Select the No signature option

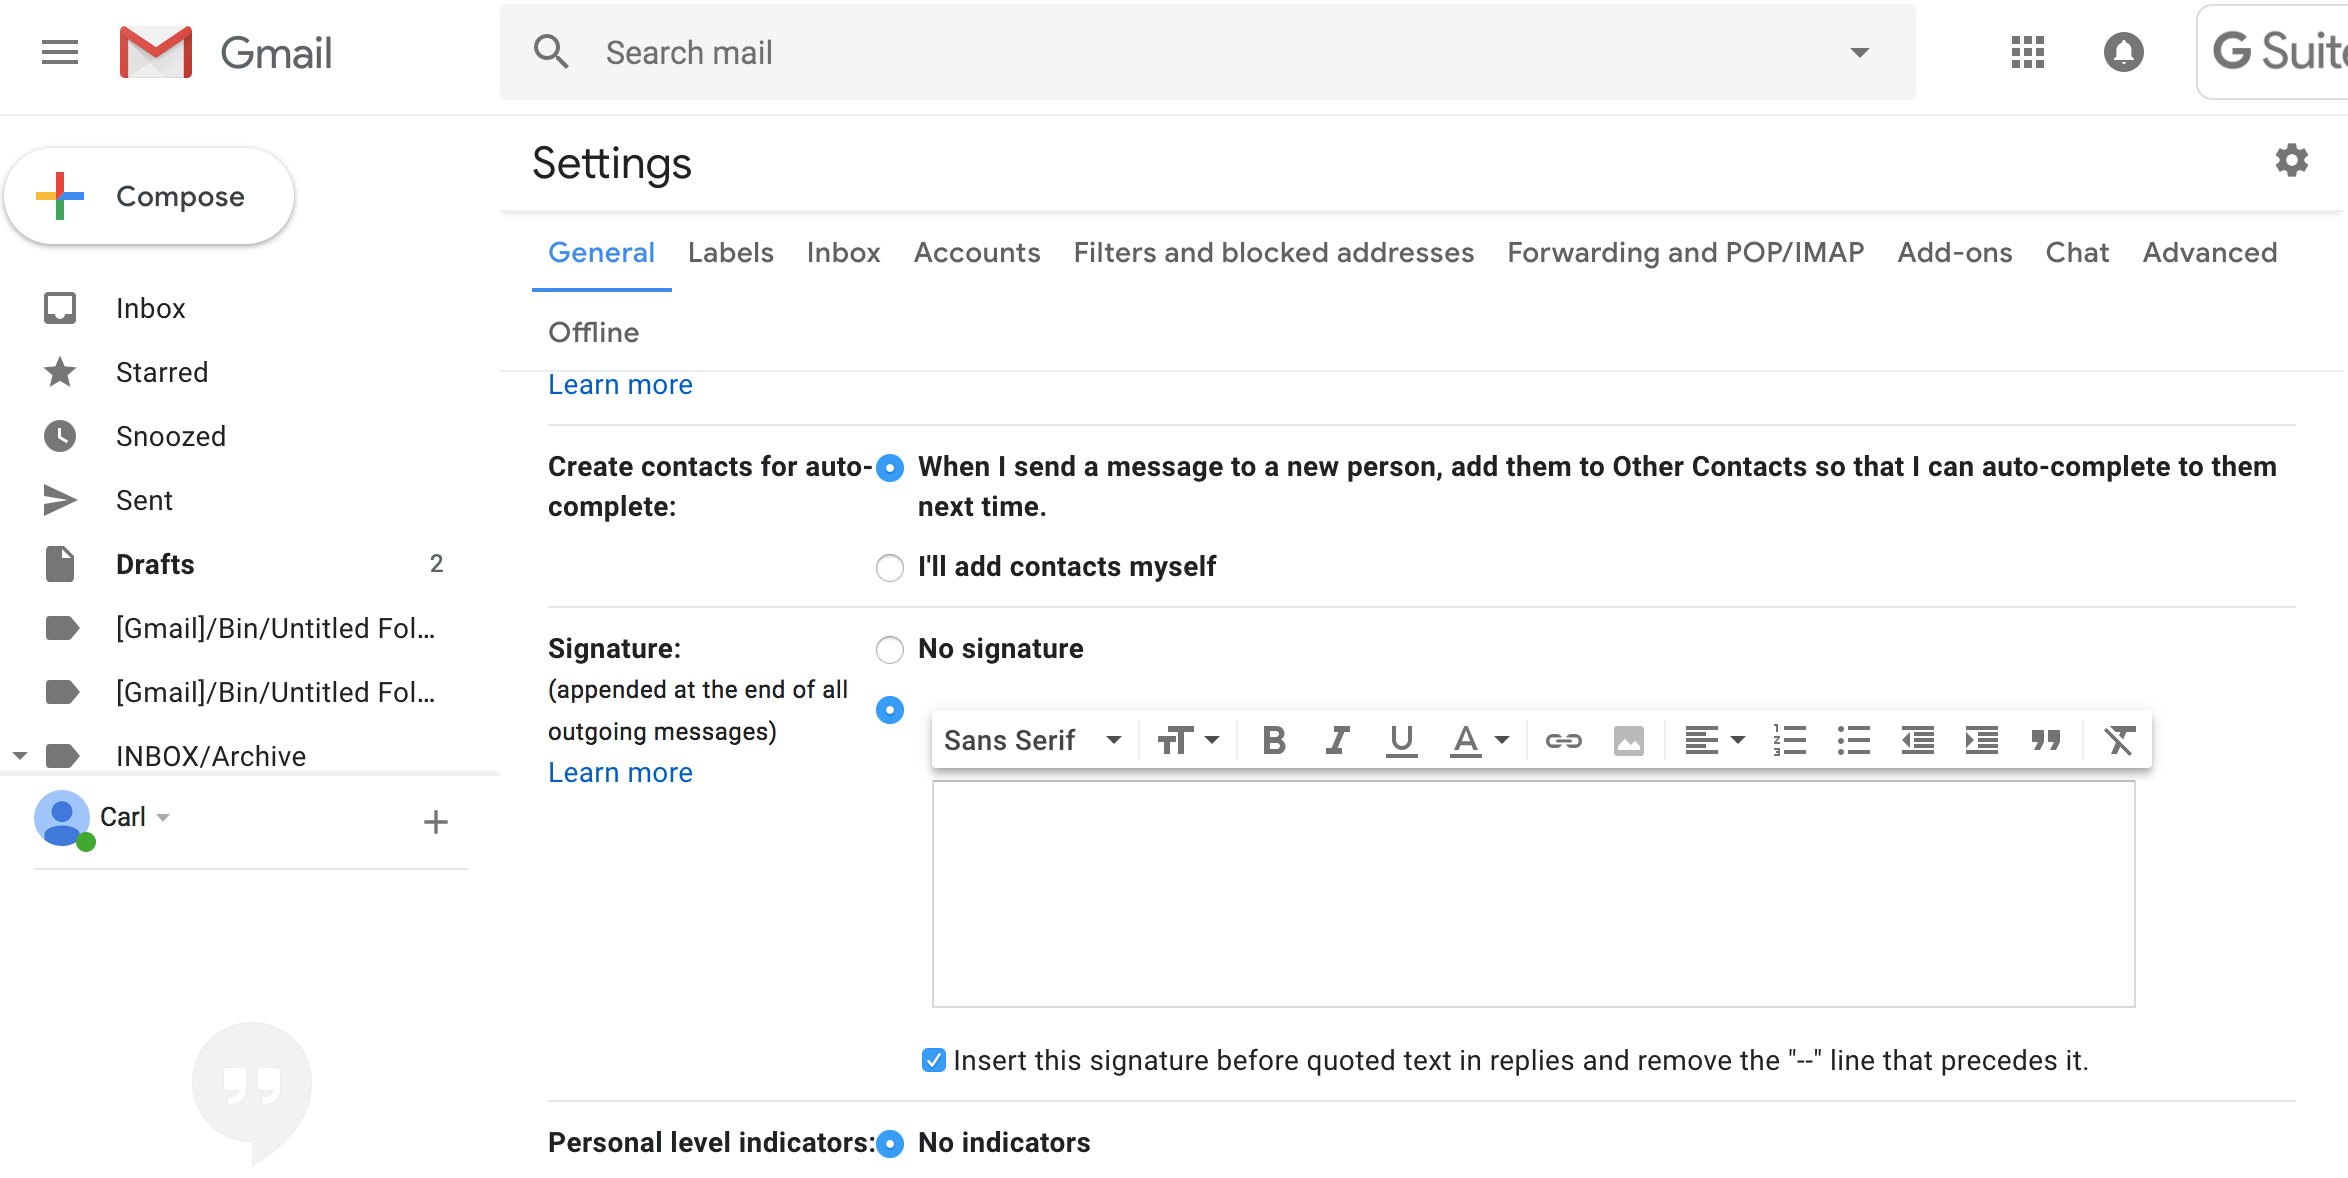pos(889,650)
